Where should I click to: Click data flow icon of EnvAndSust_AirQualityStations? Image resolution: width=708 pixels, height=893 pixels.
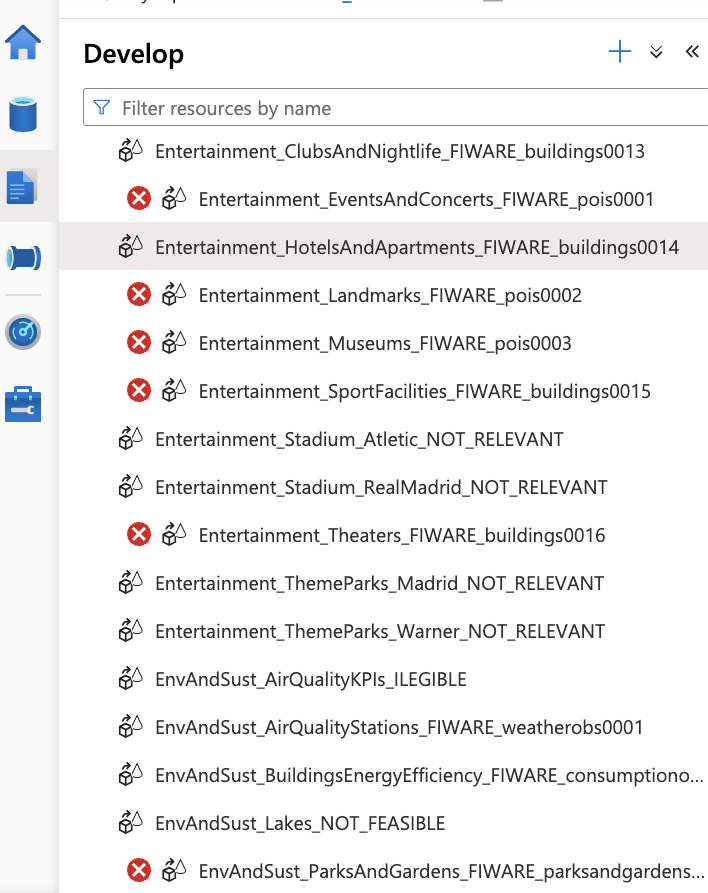click(x=130, y=727)
